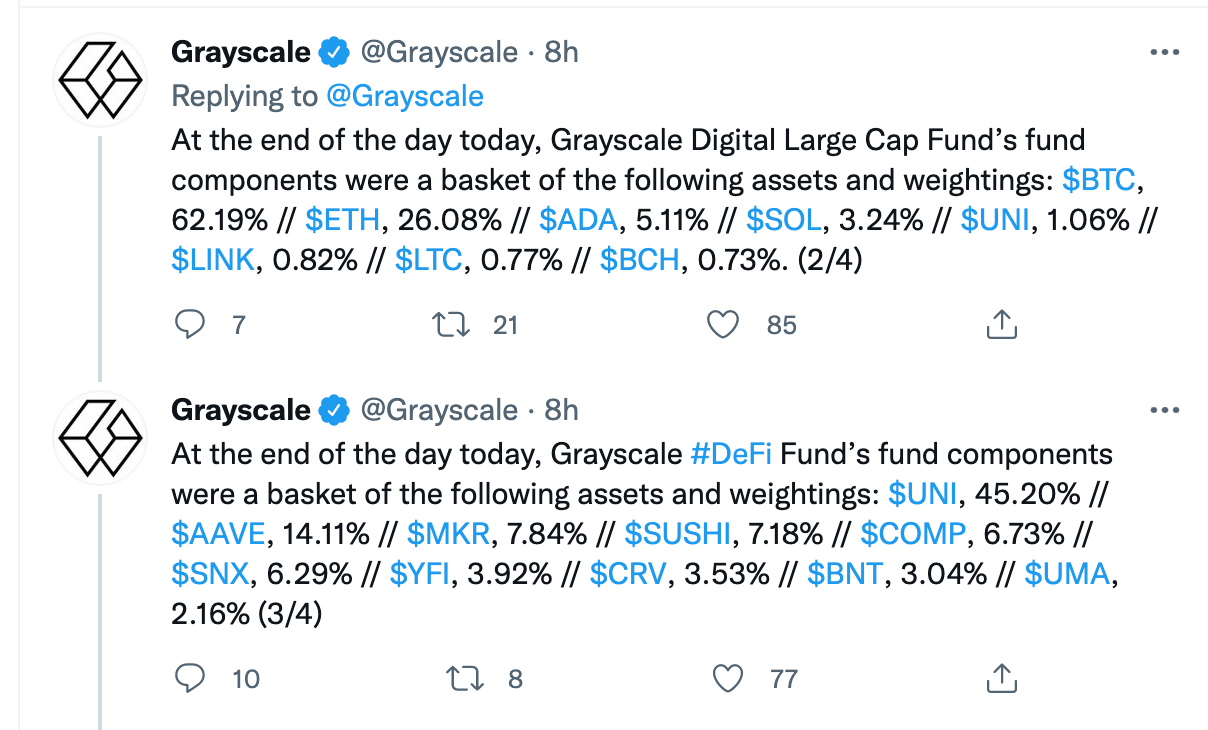Click the verified badge next to Grayscale
The image size is (1208, 730).
click(333, 51)
